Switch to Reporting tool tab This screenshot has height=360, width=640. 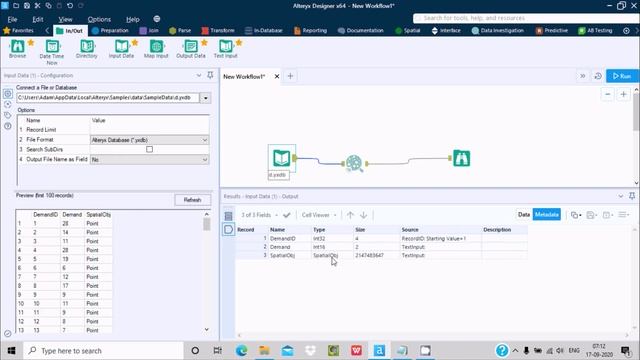pyautogui.click(x=311, y=31)
